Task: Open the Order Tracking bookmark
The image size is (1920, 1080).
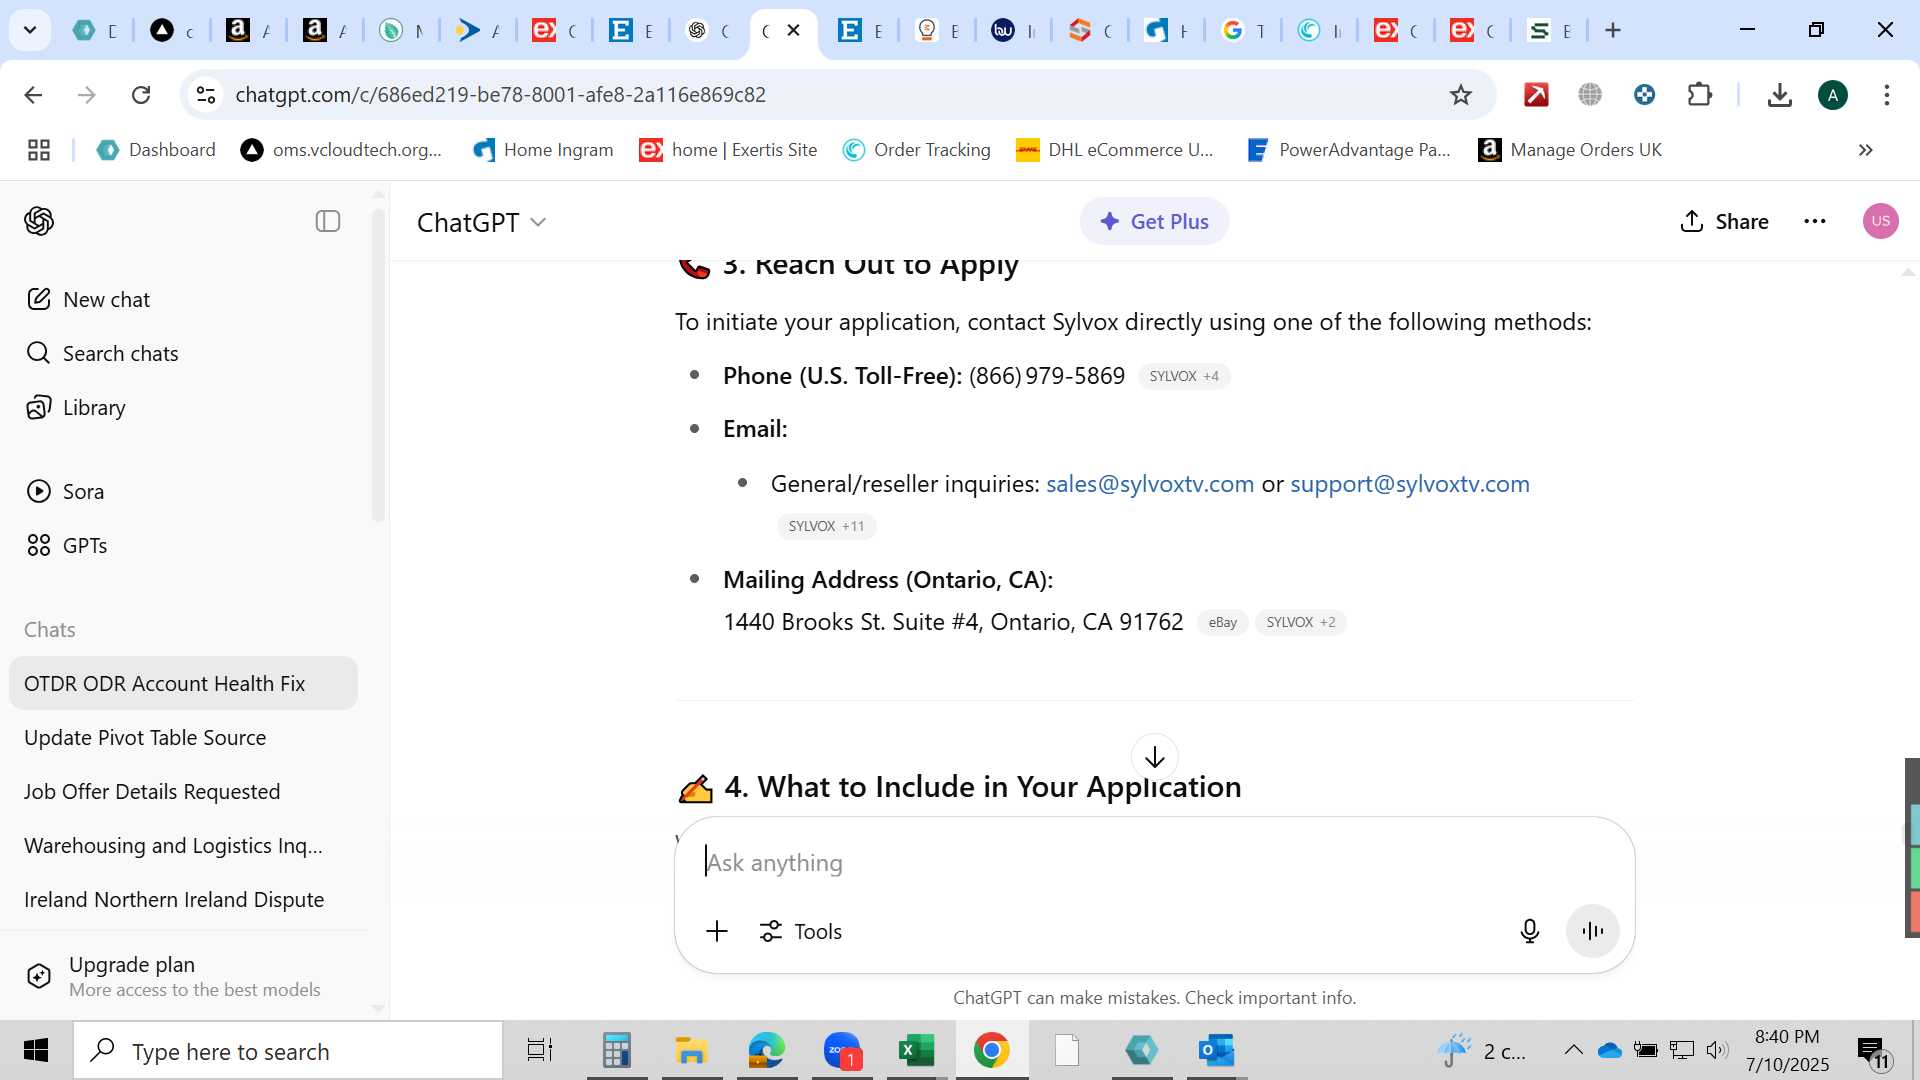Action: pyautogui.click(x=916, y=150)
